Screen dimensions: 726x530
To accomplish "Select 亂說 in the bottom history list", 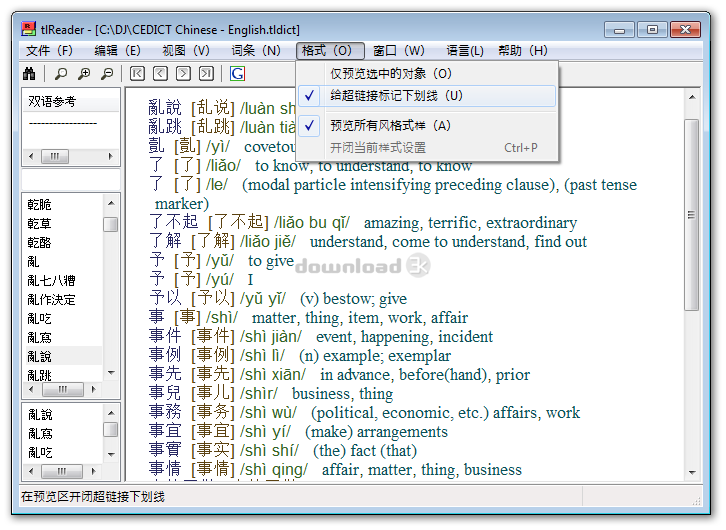I will tap(40, 414).
